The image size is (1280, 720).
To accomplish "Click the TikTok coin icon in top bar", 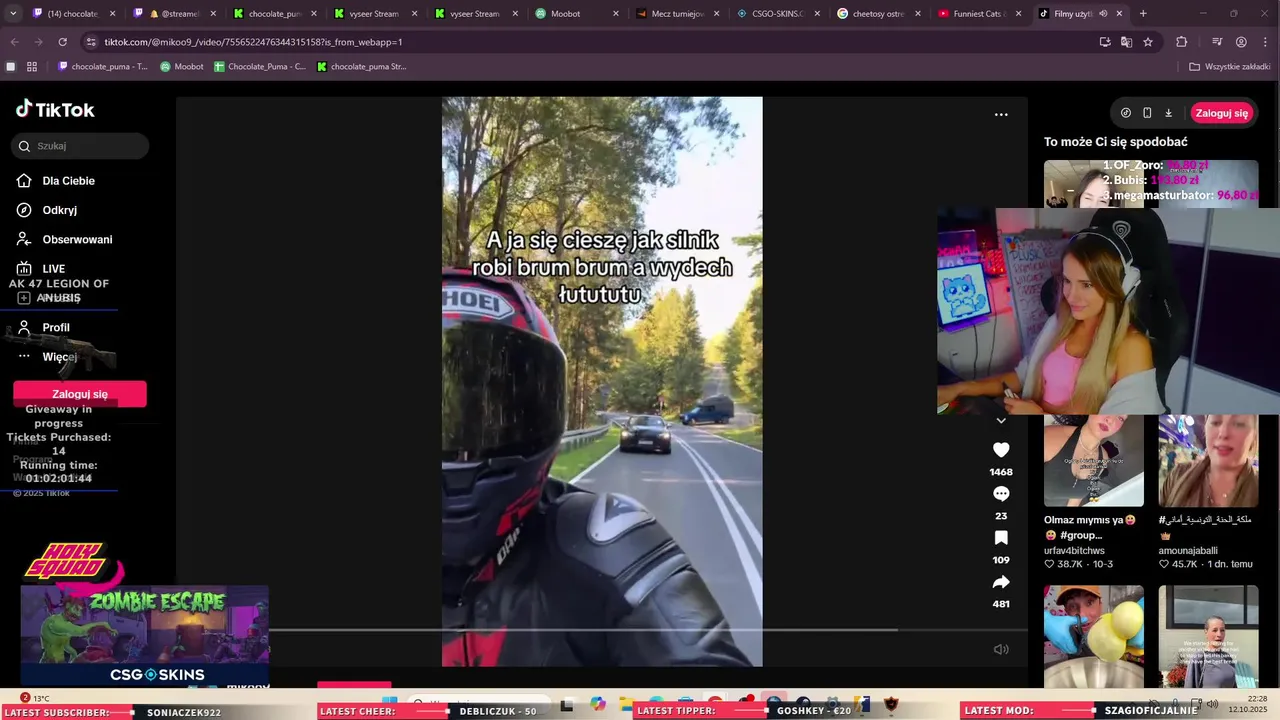I will pyautogui.click(x=1126, y=113).
